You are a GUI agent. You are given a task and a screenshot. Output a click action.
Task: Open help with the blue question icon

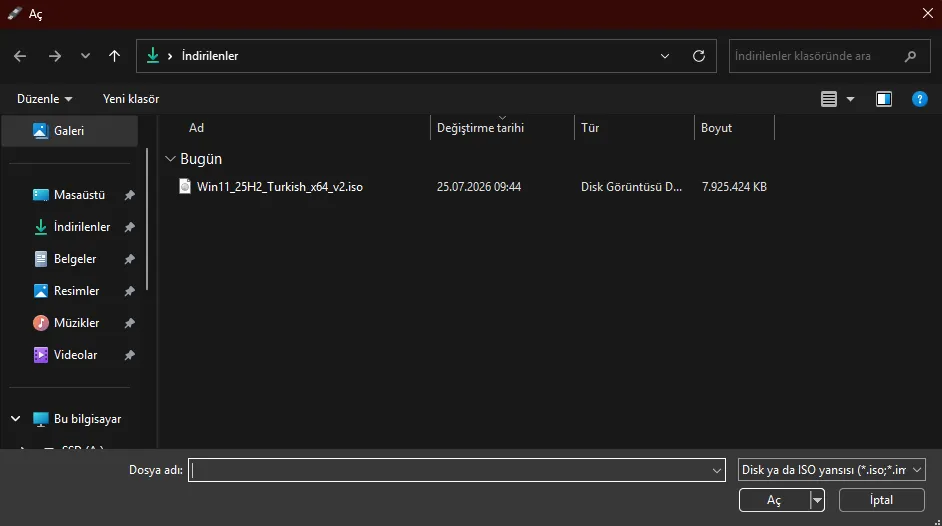click(x=919, y=99)
